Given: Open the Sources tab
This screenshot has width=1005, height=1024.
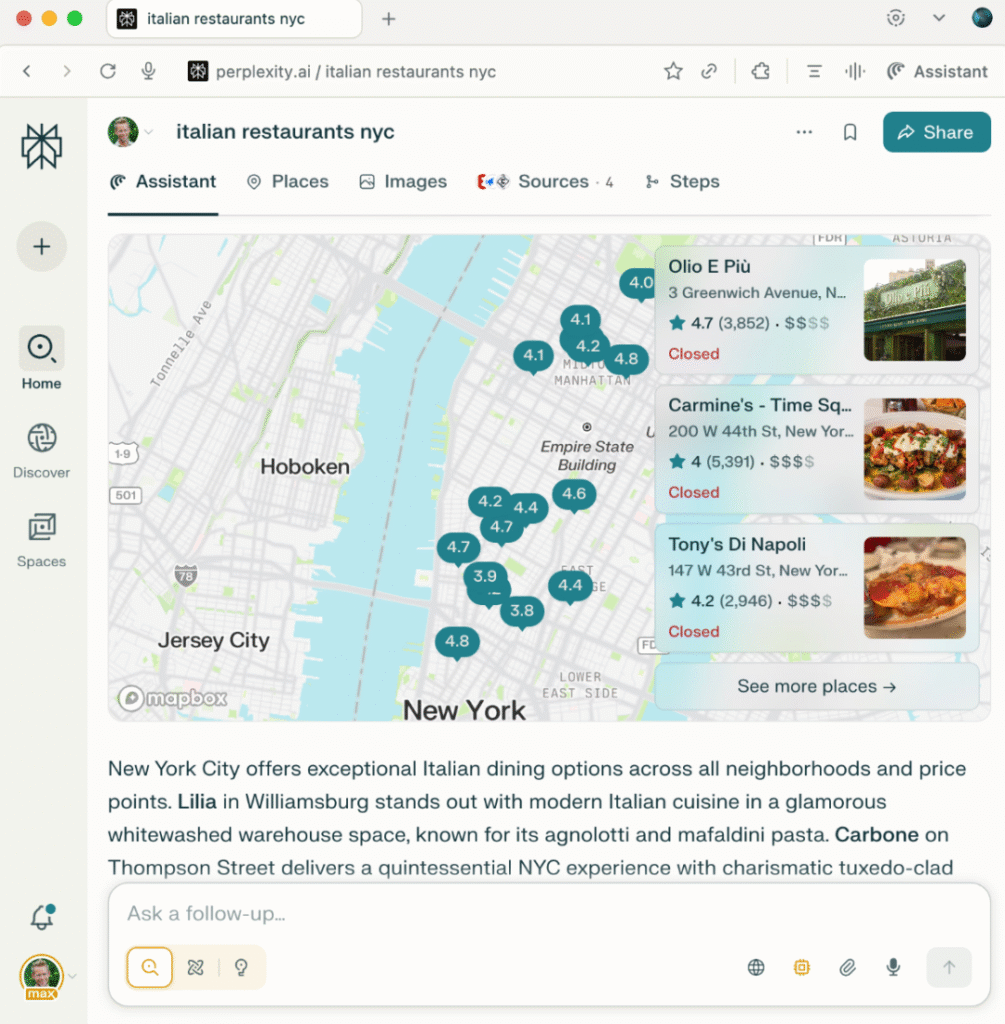Looking at the screenshot, I should click(545, 182).
